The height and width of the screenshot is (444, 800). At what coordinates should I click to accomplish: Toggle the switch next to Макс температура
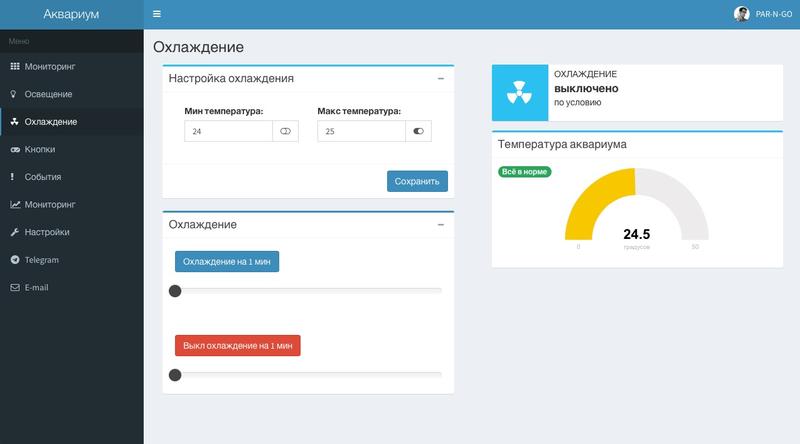click(x=418, y=131)
